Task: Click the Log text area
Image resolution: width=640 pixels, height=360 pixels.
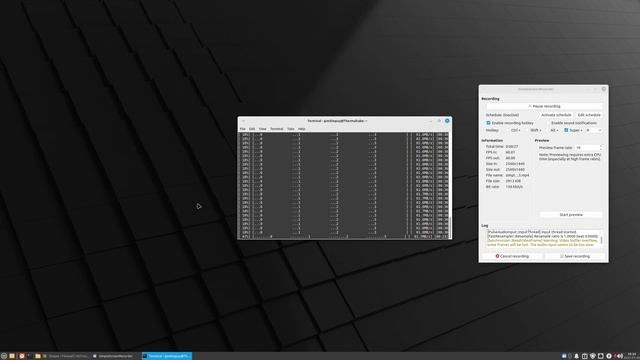Action: (x=543, y=238)
